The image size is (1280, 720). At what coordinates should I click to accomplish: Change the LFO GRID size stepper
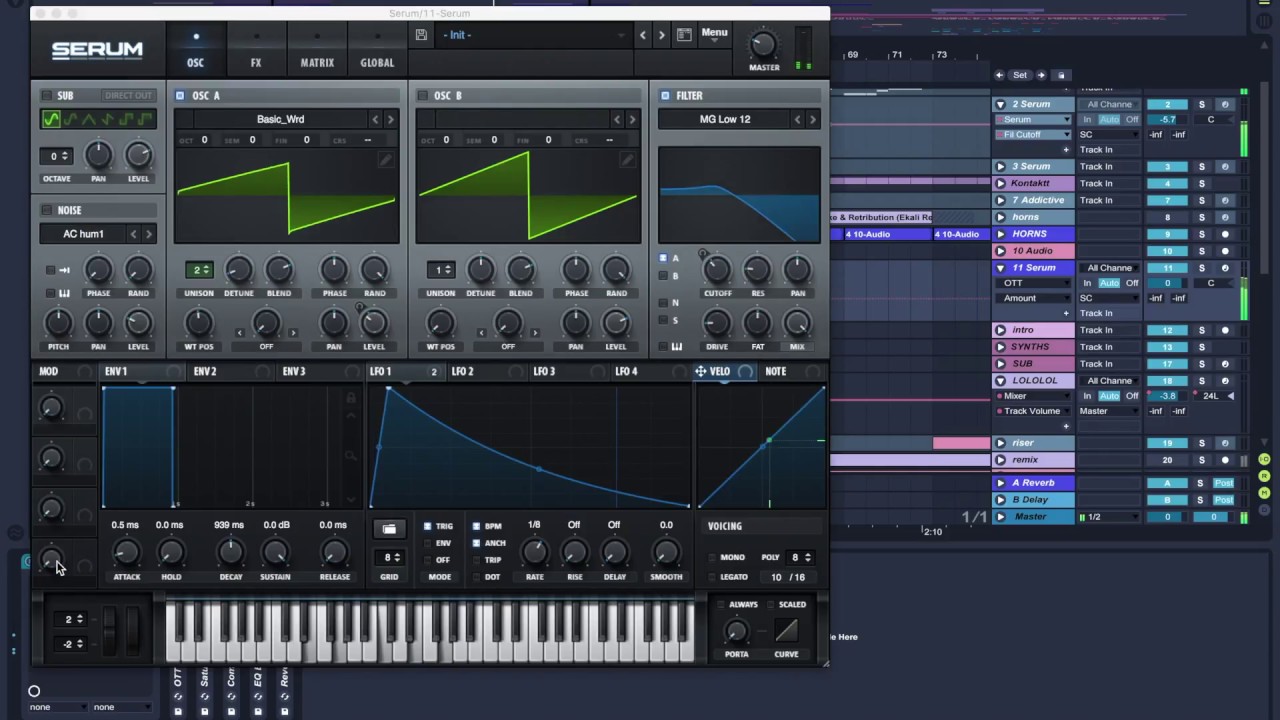pos(389,558)
